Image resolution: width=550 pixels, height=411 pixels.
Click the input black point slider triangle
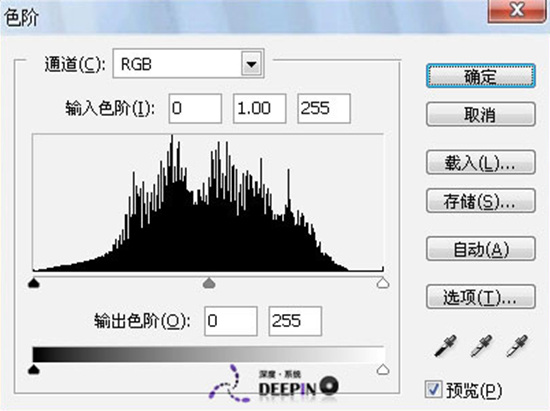pos(34,283)
